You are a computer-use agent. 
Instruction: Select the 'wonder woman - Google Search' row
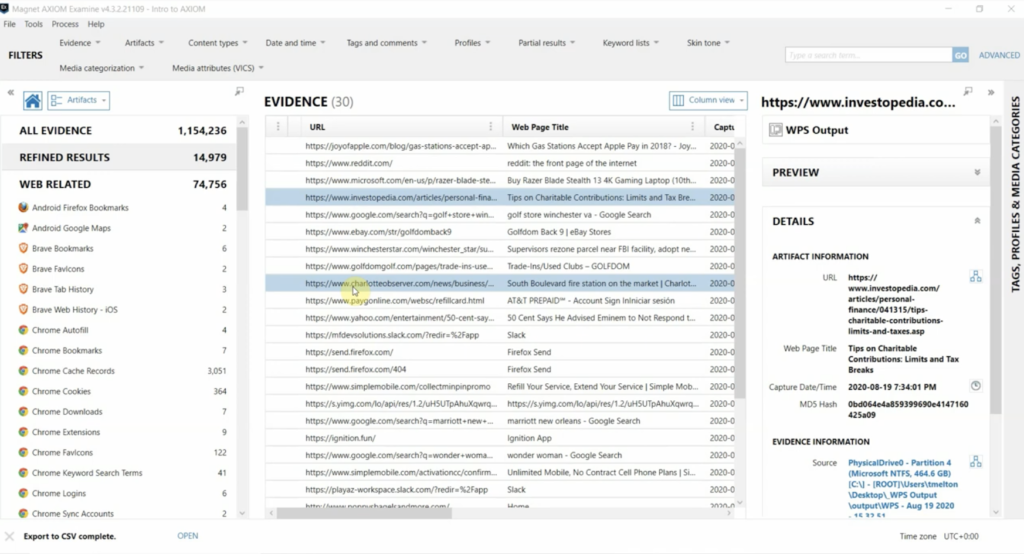pos(500,455)
